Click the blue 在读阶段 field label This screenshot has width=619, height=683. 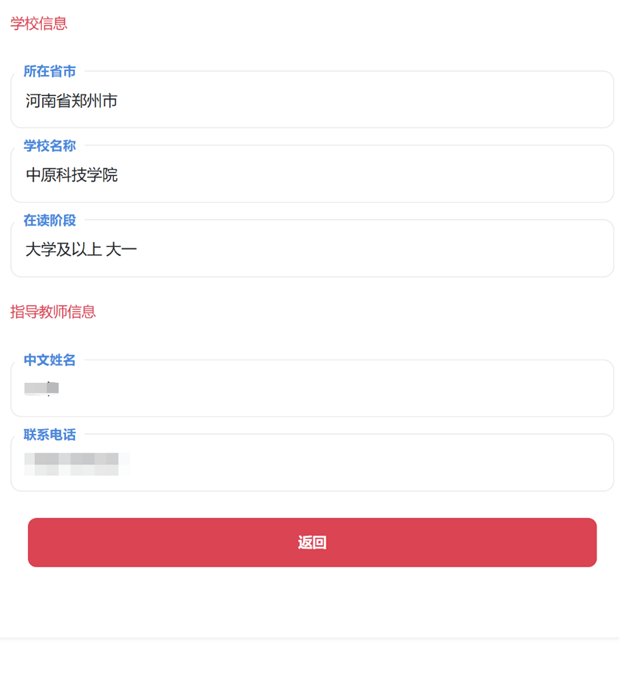[x=50, y=220]
